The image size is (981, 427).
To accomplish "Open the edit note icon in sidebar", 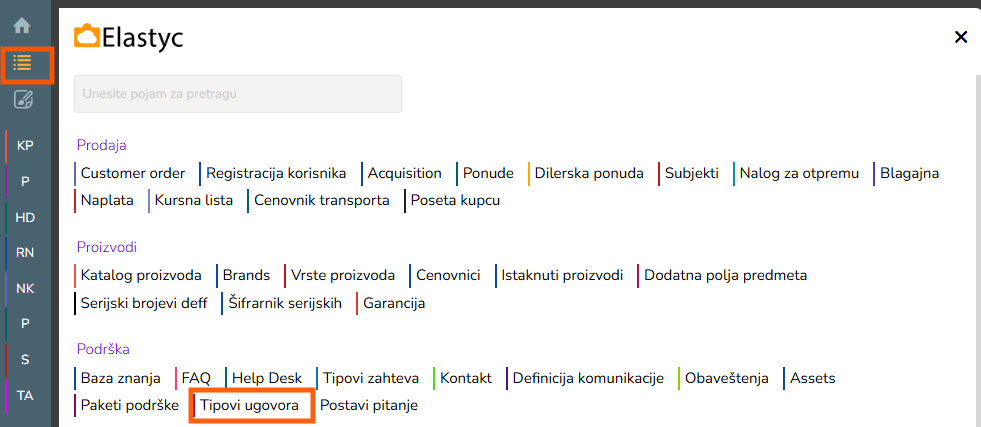I will click(22, 100).
